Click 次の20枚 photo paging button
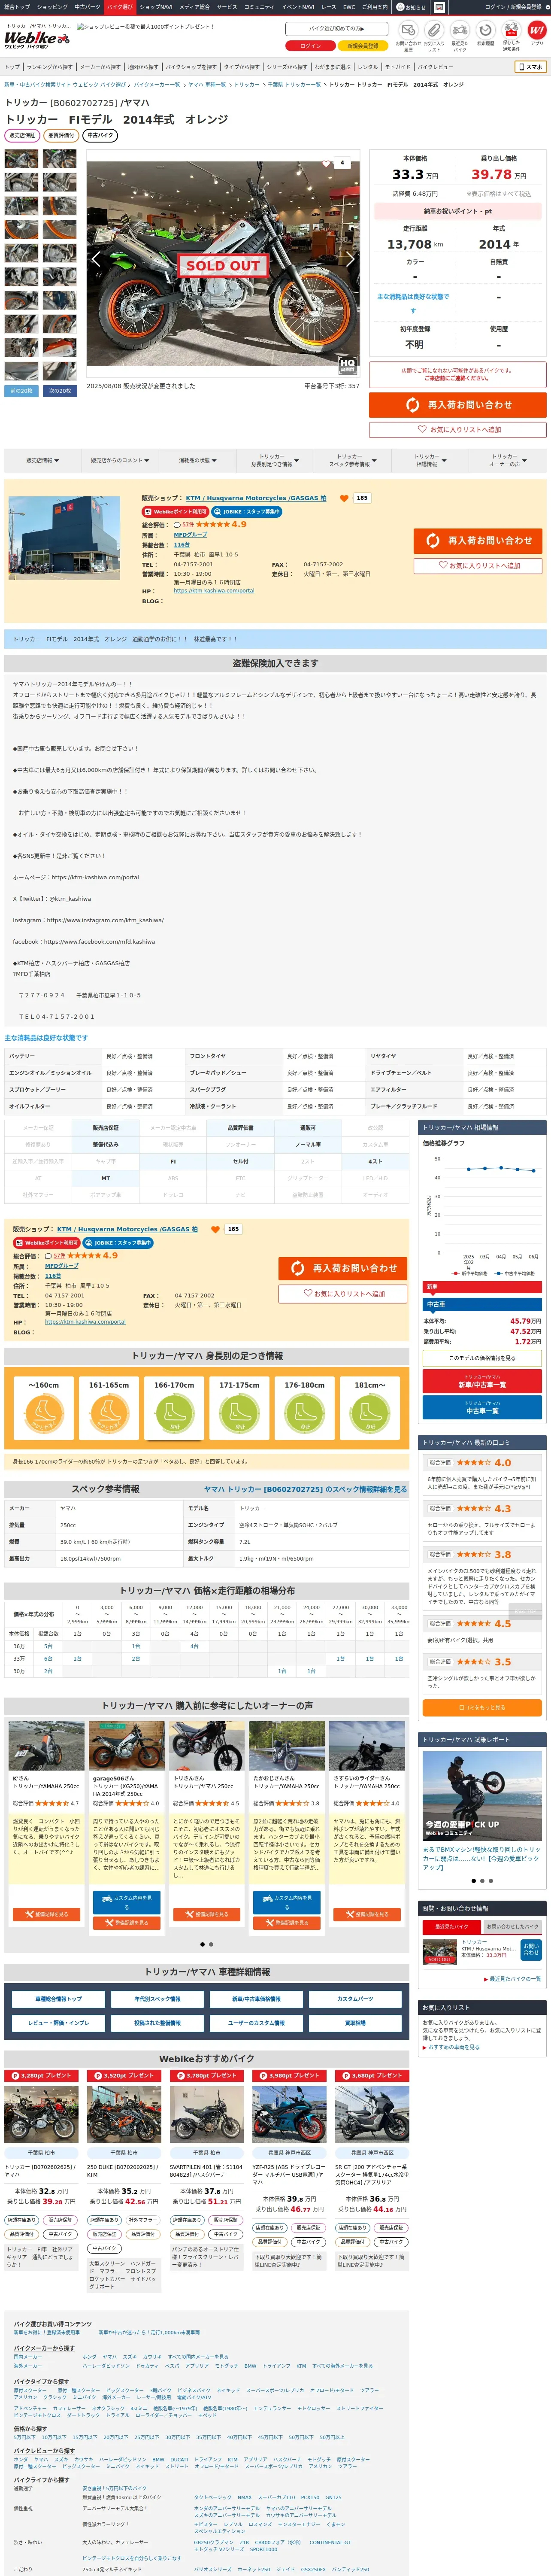Viewport: 551px width, 2576px height. 60,391
